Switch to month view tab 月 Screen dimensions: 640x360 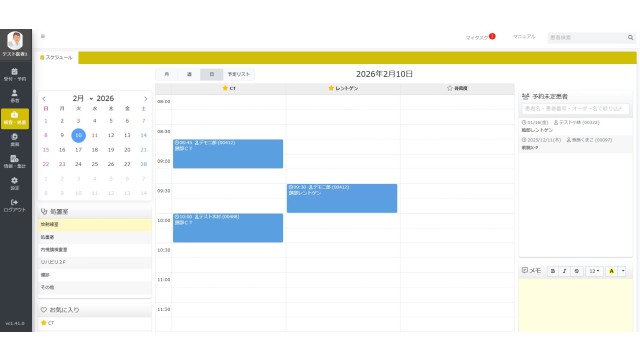pyautogui.click(x=167, y=74)
